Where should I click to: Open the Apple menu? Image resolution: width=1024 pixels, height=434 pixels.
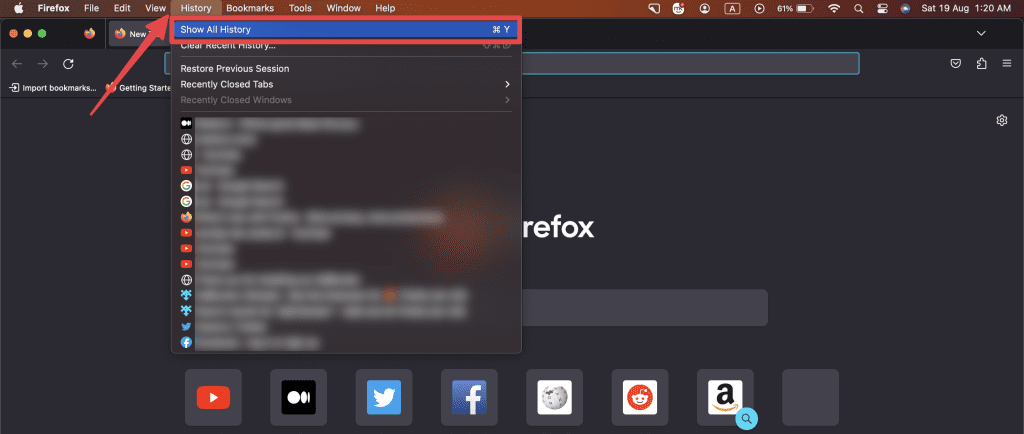click(x=18, y=8)
